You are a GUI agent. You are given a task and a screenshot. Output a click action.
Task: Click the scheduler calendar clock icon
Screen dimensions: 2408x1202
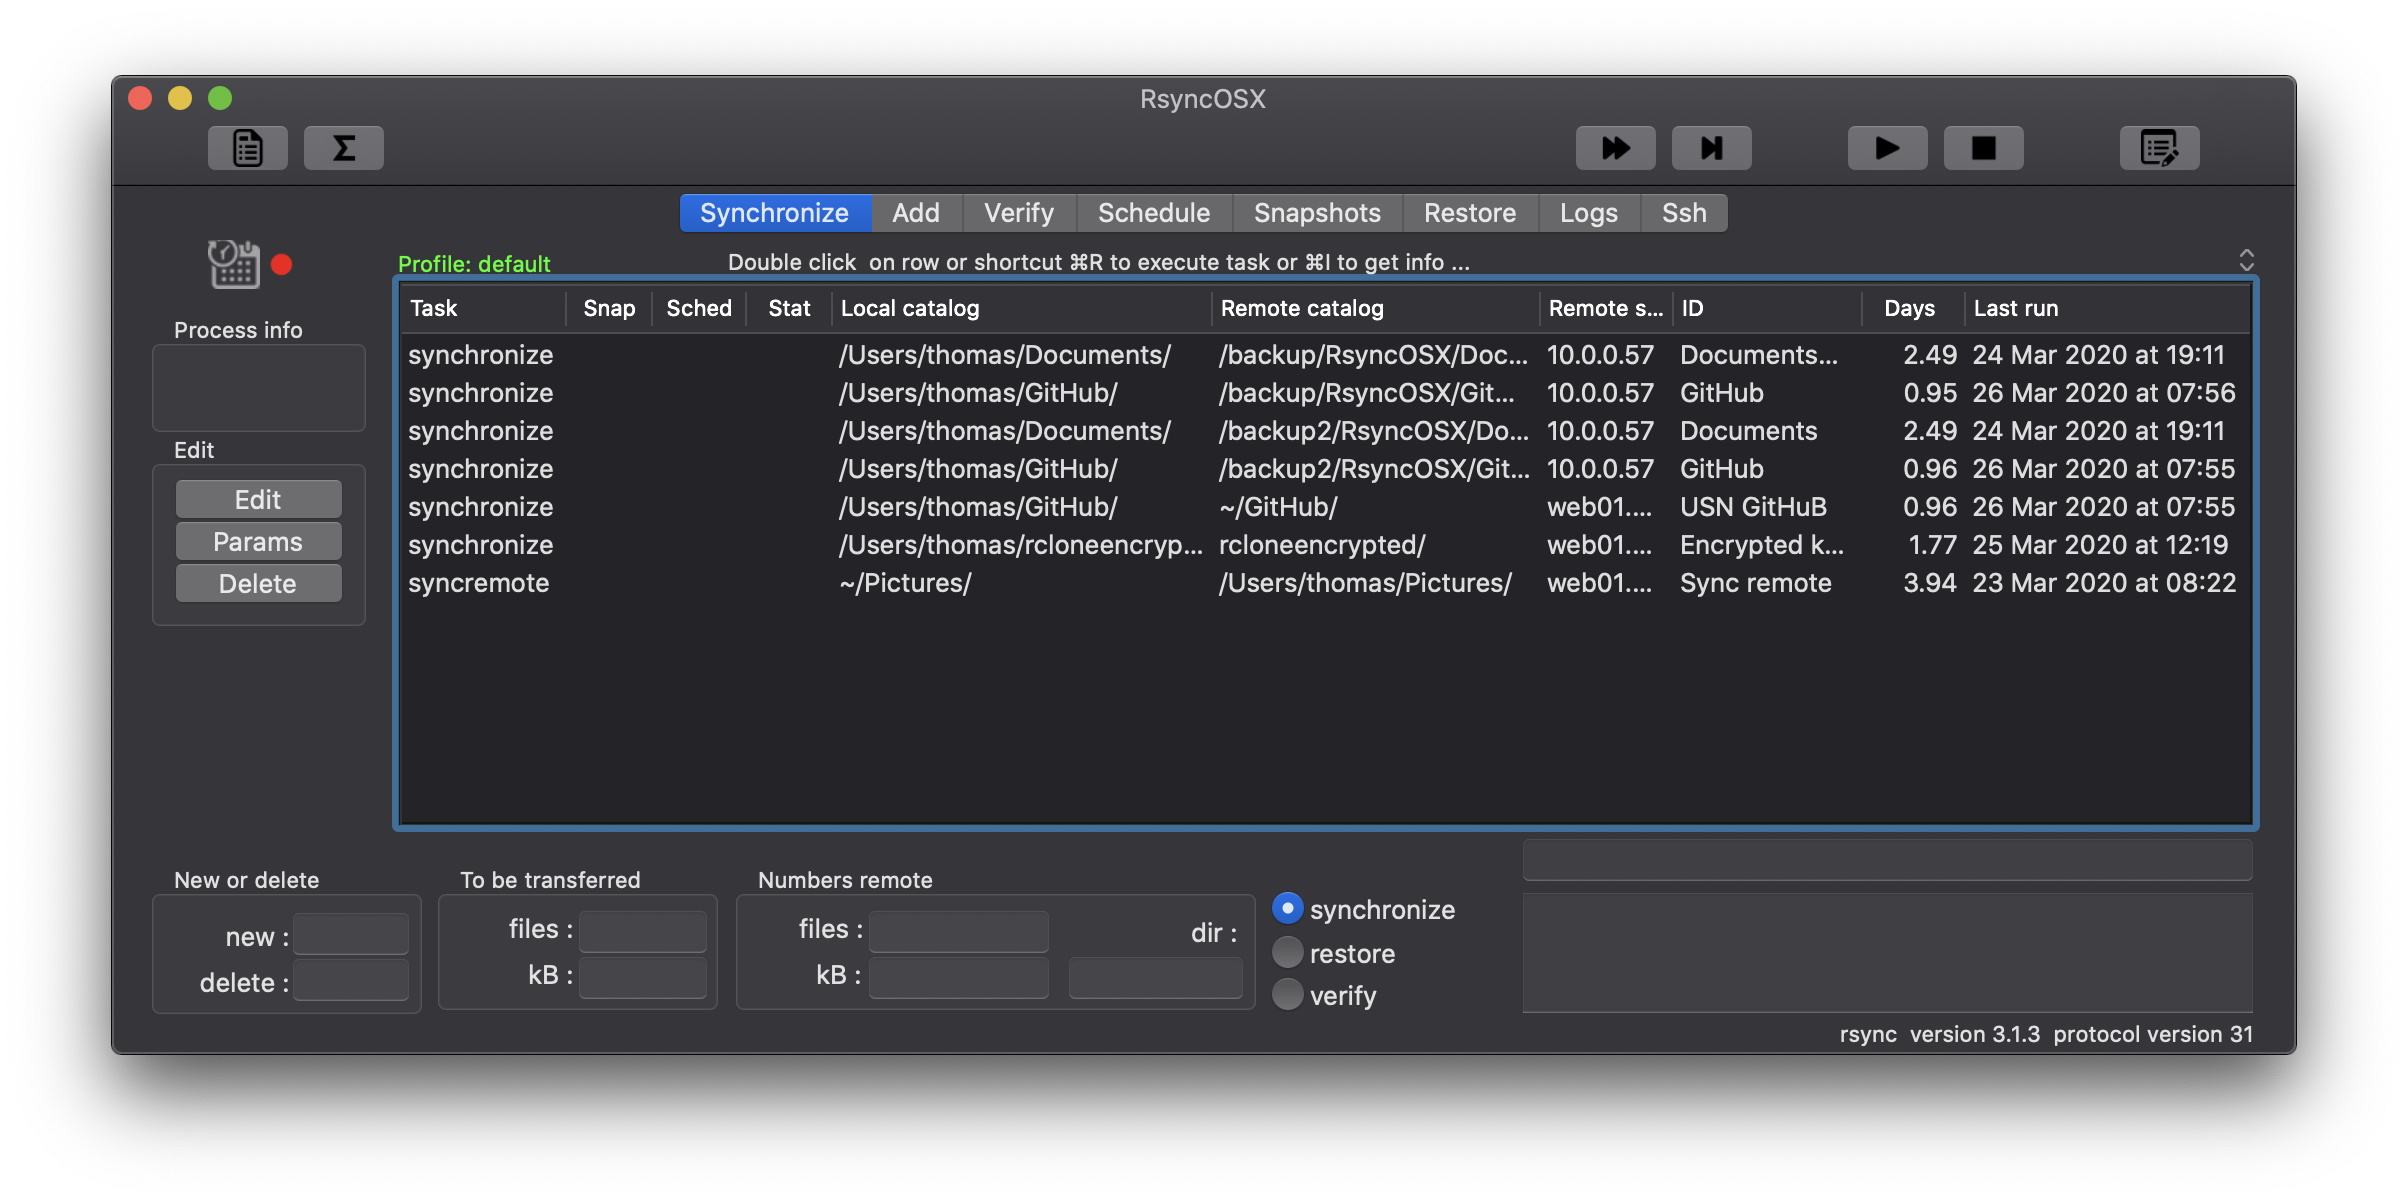coord(234,264)
